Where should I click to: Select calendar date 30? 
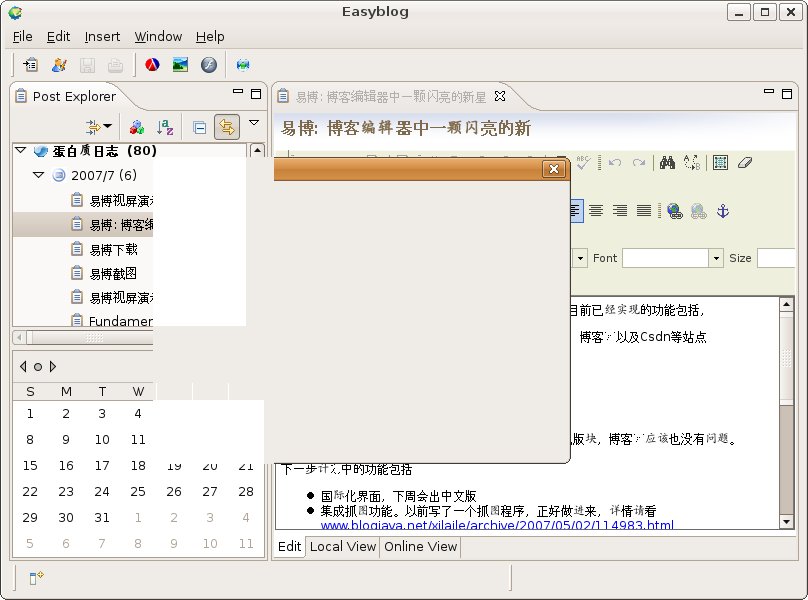(66, 517)
